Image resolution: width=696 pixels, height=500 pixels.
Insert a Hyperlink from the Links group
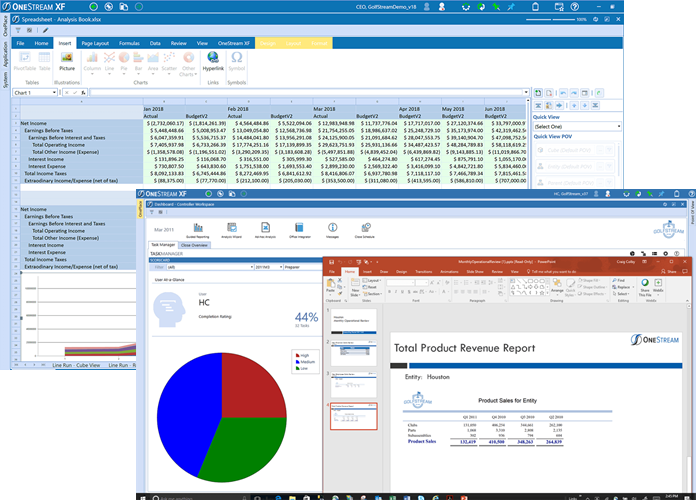(x=213, y=61)
